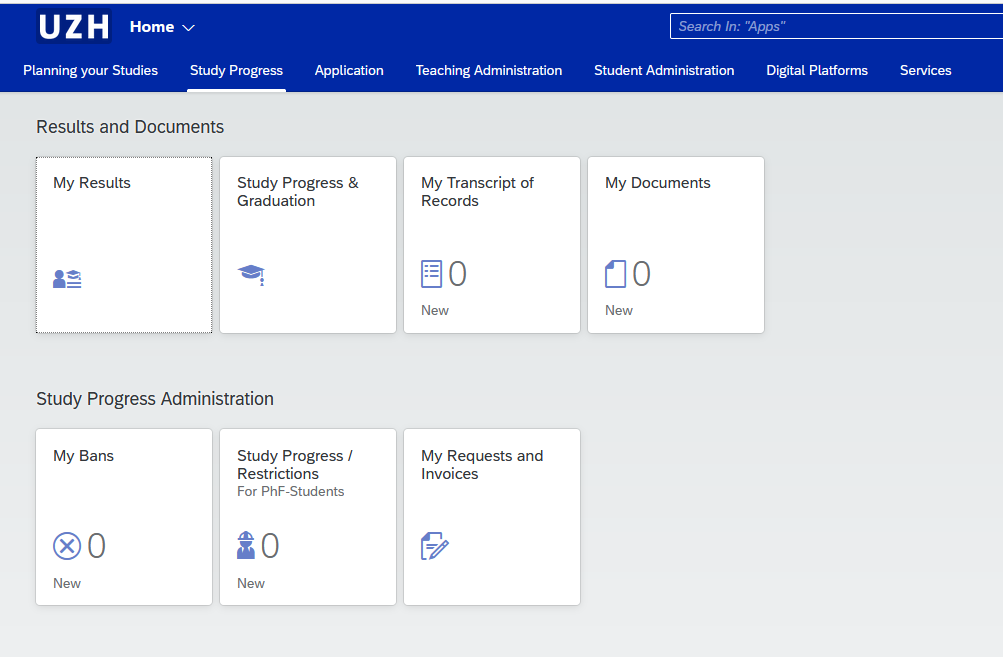1003x657 pixels.
Task: Switch to the Application tab
Action: pyautogui.click(x=349, y=70)
